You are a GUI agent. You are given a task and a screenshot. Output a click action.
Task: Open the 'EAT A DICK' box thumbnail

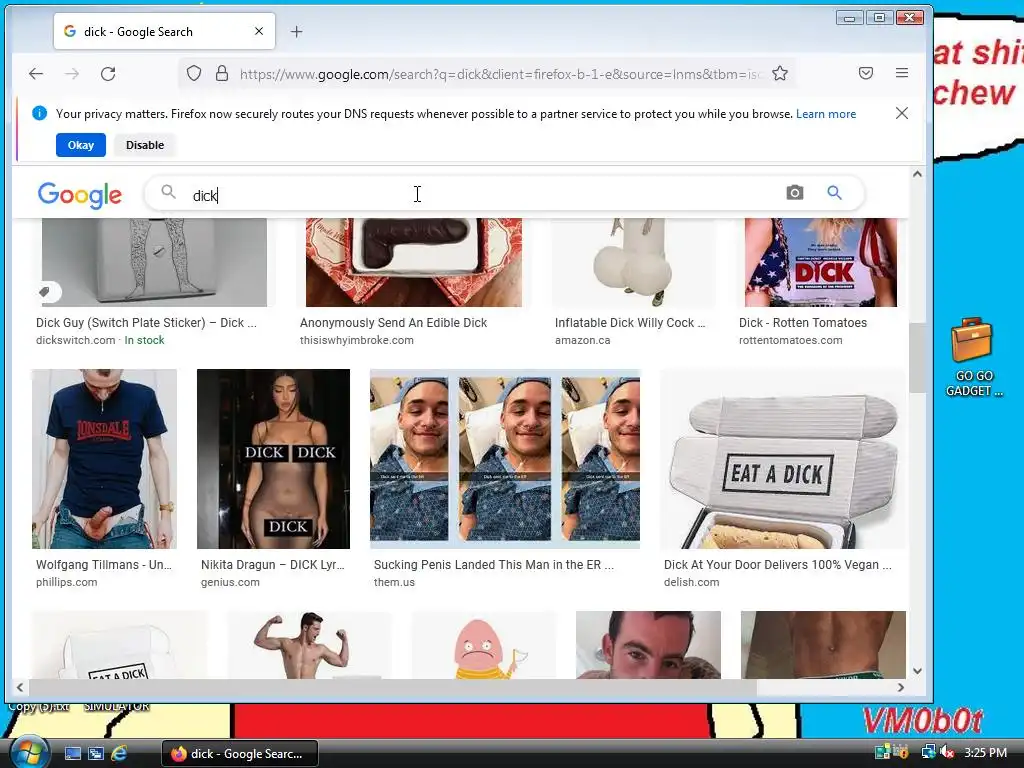pos(783,459)
